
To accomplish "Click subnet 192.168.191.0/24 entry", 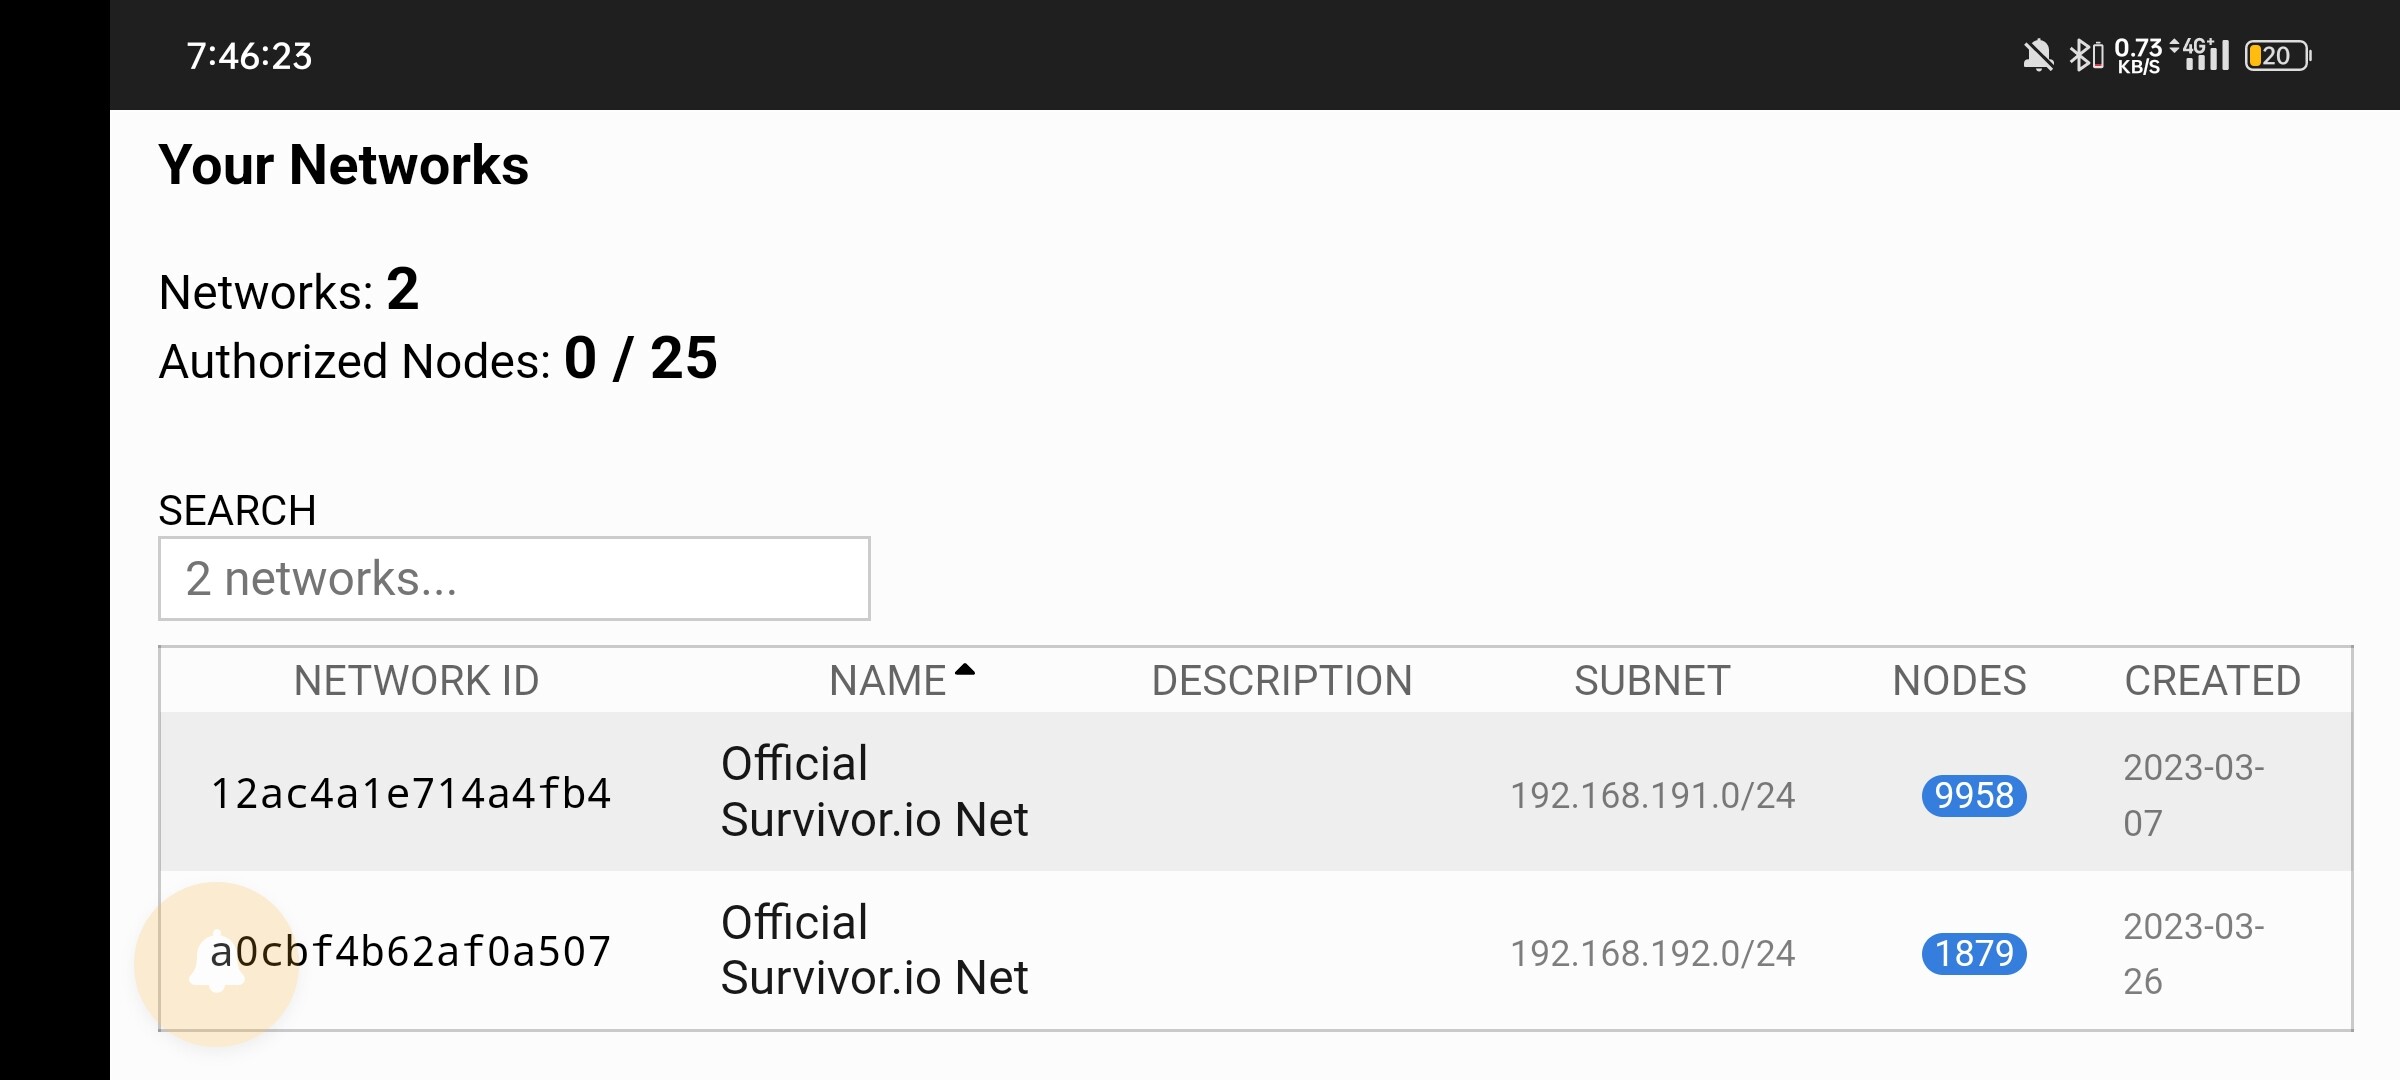I will [1652, 796].
